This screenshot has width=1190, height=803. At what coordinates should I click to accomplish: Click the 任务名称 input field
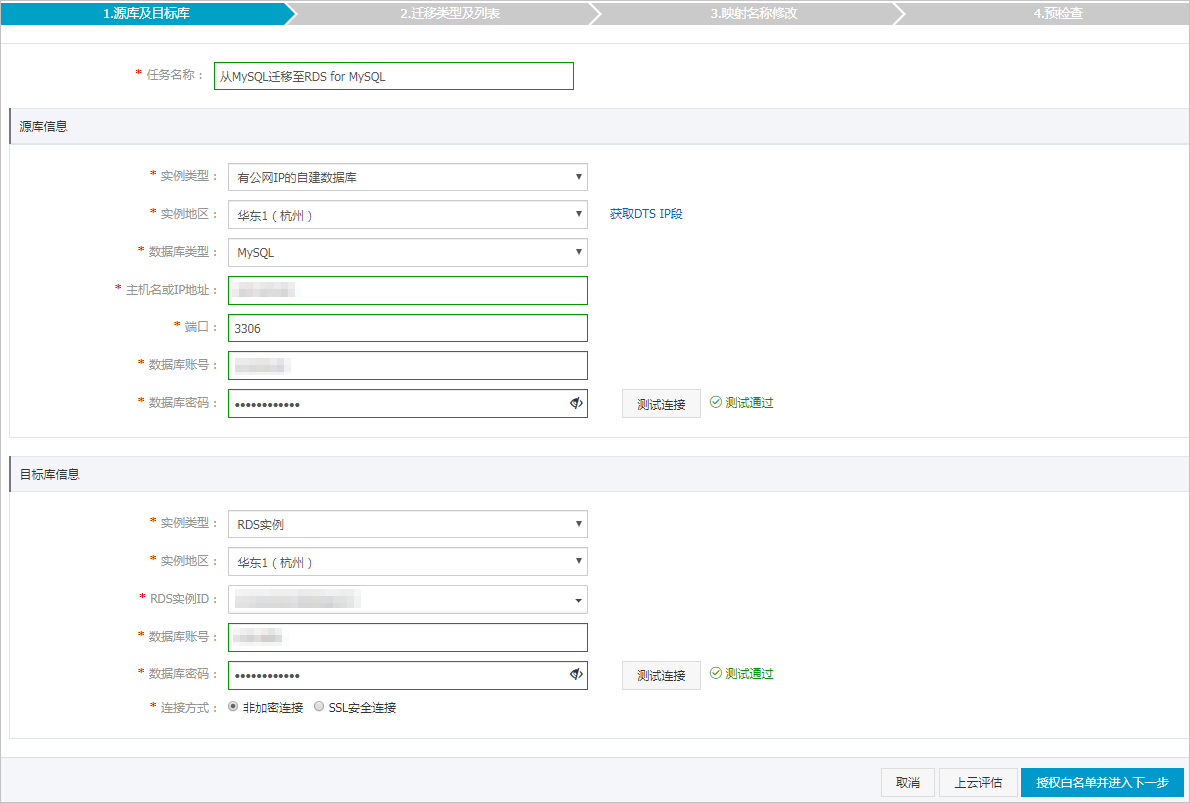(x=393, y=76)
